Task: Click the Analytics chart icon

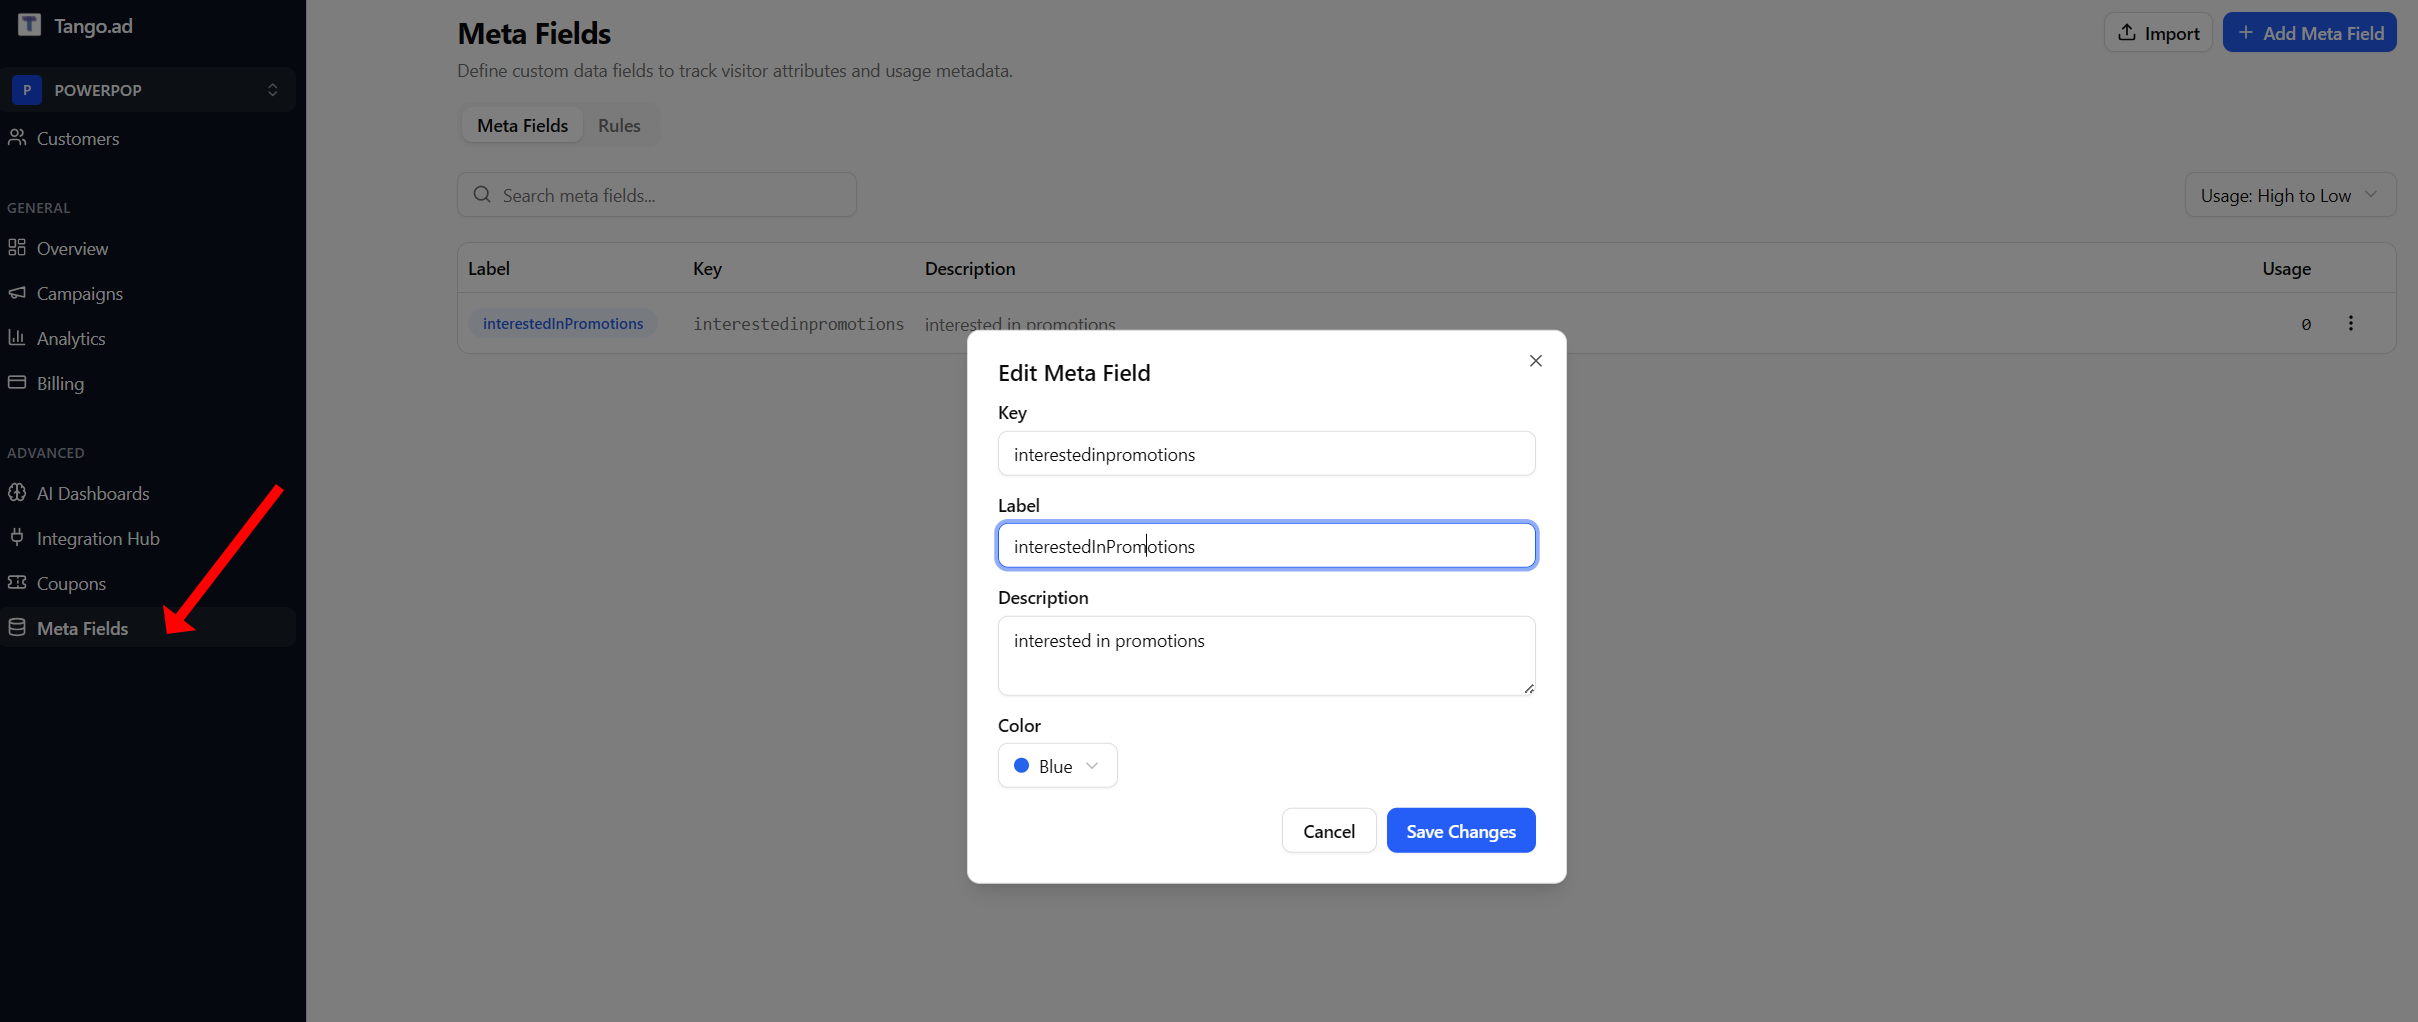Action: click(17, 338)
